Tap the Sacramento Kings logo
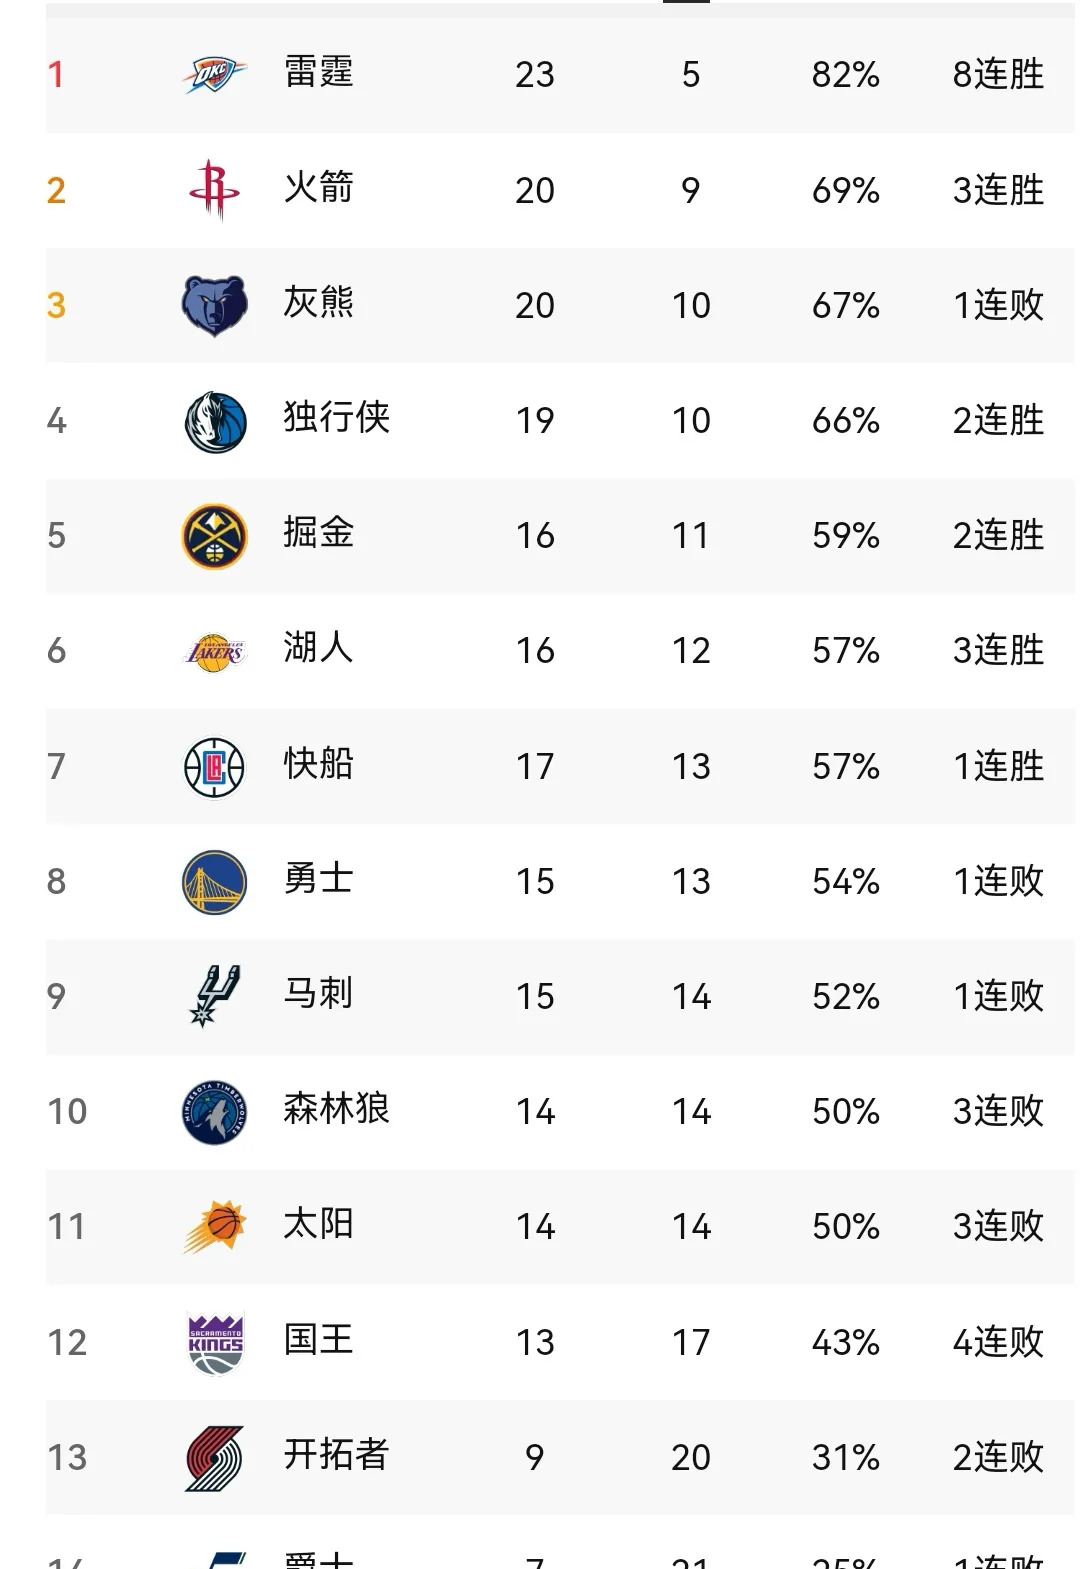This screenshot has height=1569, width=1080. (x=214, y=1342)
